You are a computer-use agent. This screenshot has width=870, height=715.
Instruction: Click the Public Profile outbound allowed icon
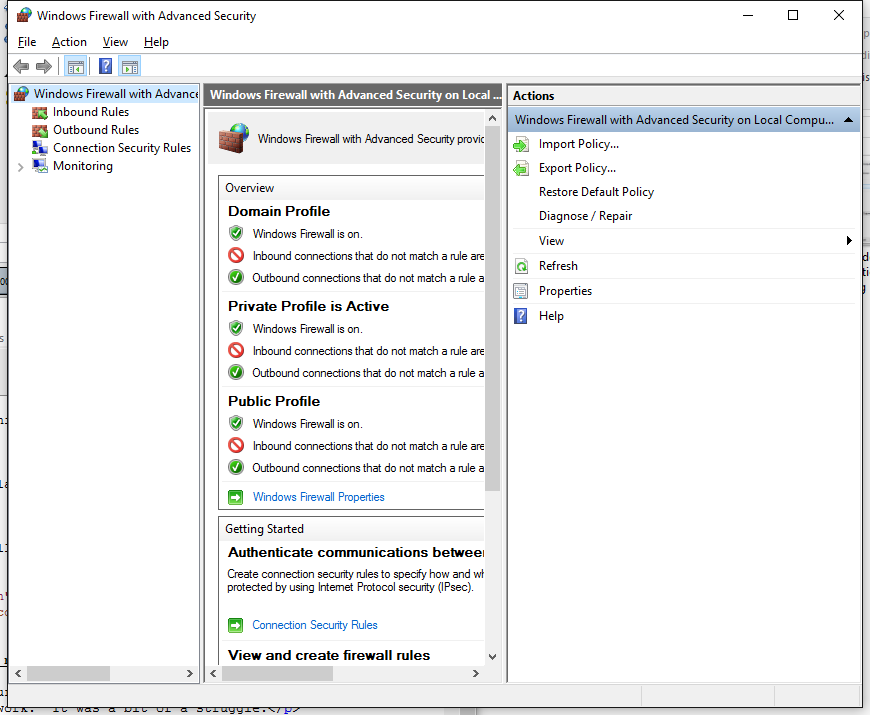(236, 467)
